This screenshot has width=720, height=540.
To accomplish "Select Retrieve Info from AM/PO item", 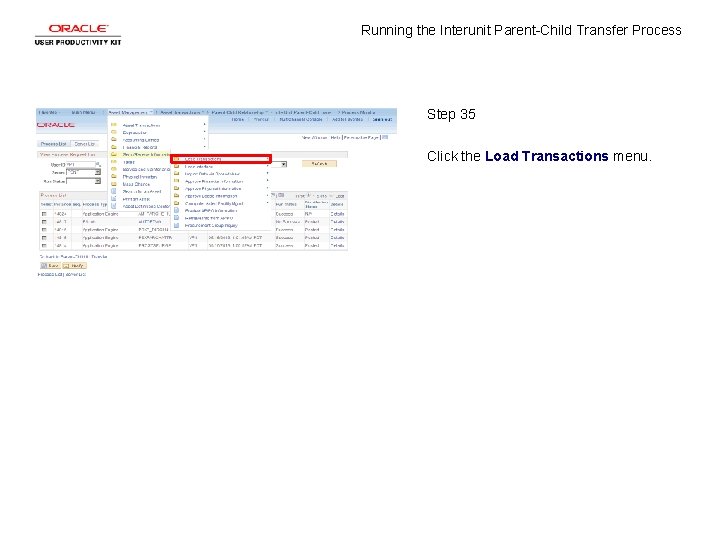I will (209, 218).
